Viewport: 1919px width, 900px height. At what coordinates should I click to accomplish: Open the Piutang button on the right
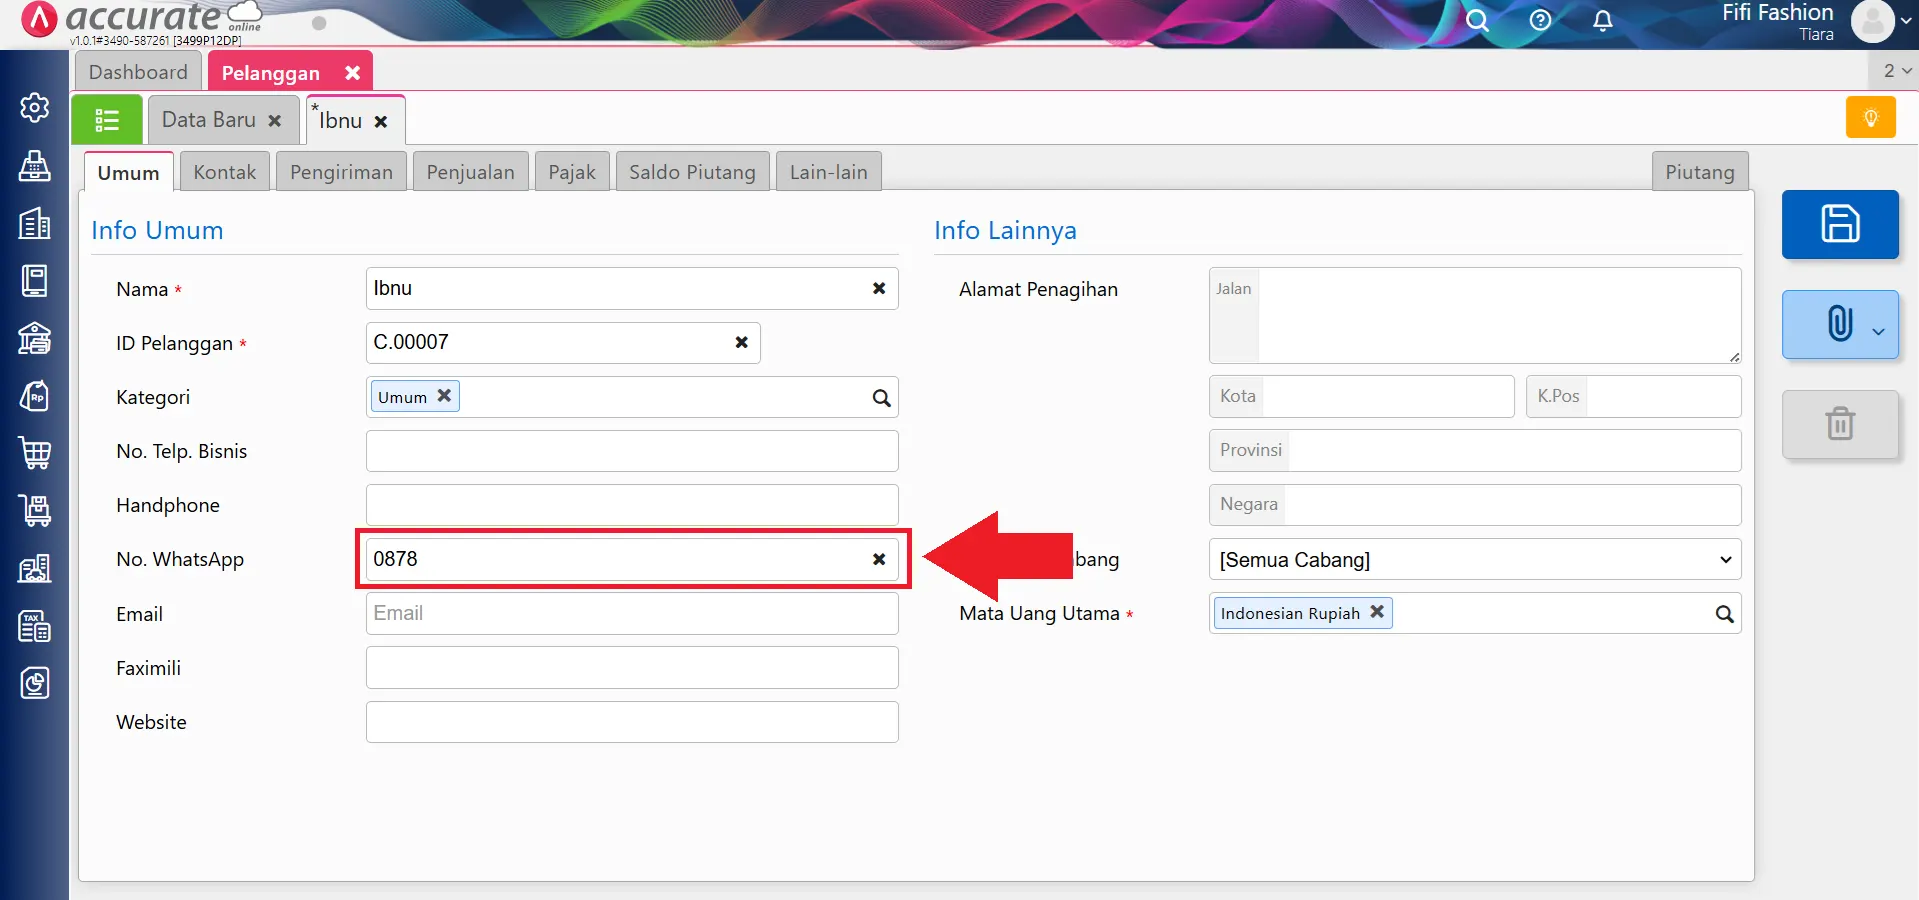tap(1699, 172)
